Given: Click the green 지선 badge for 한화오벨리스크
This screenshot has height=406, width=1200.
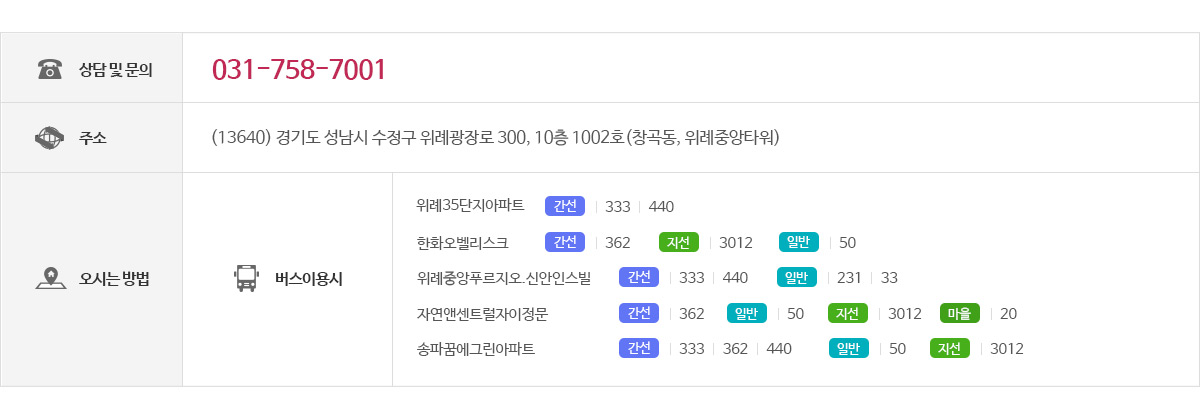Looking at the screenshot, I should pyautogui.click(x=679, y=242).
